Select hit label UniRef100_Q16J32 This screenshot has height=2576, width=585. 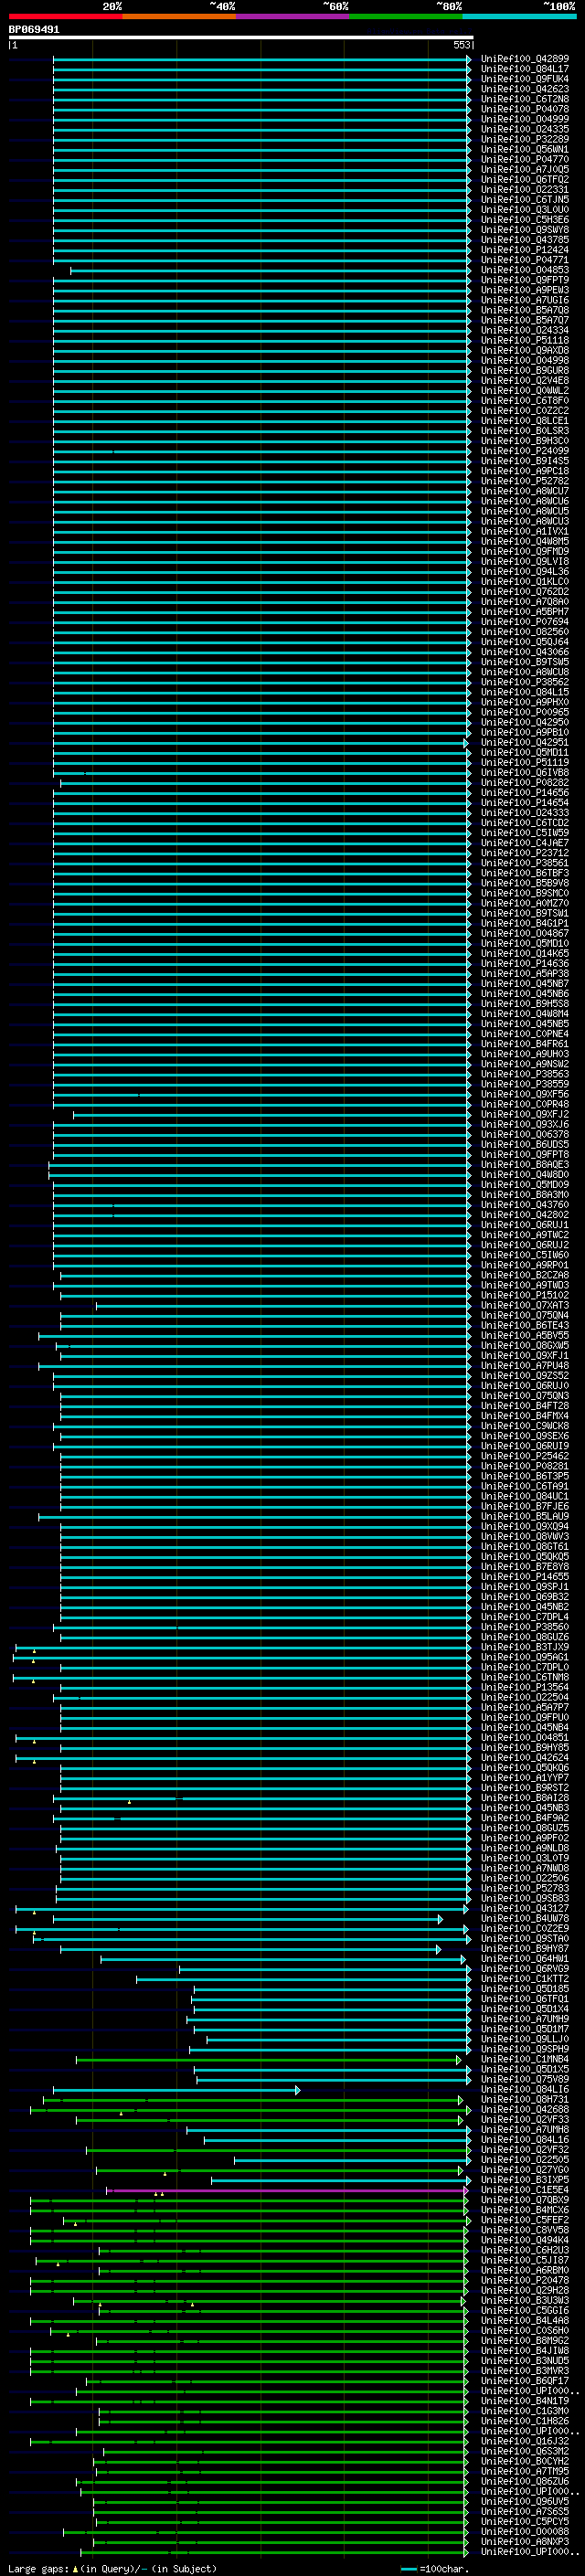525,2441
